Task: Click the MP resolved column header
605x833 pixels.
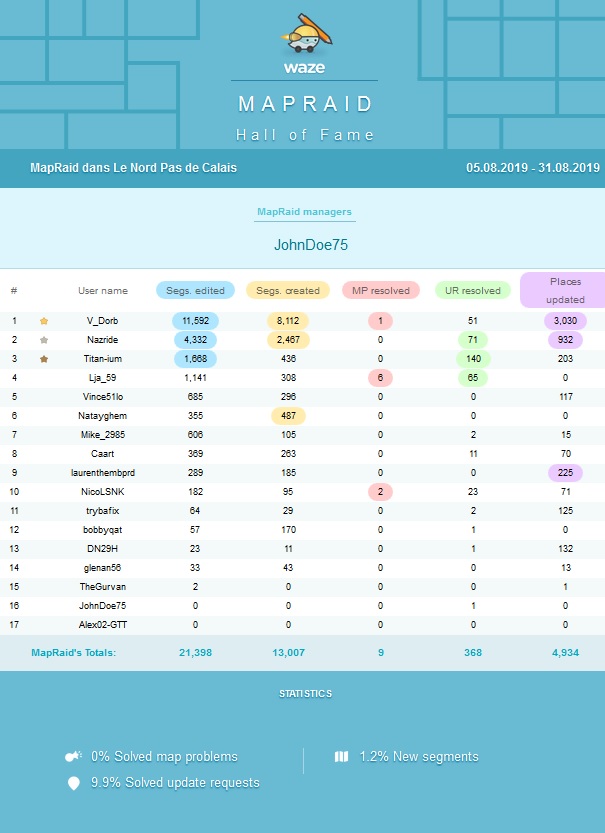Action: click(381, 291)
